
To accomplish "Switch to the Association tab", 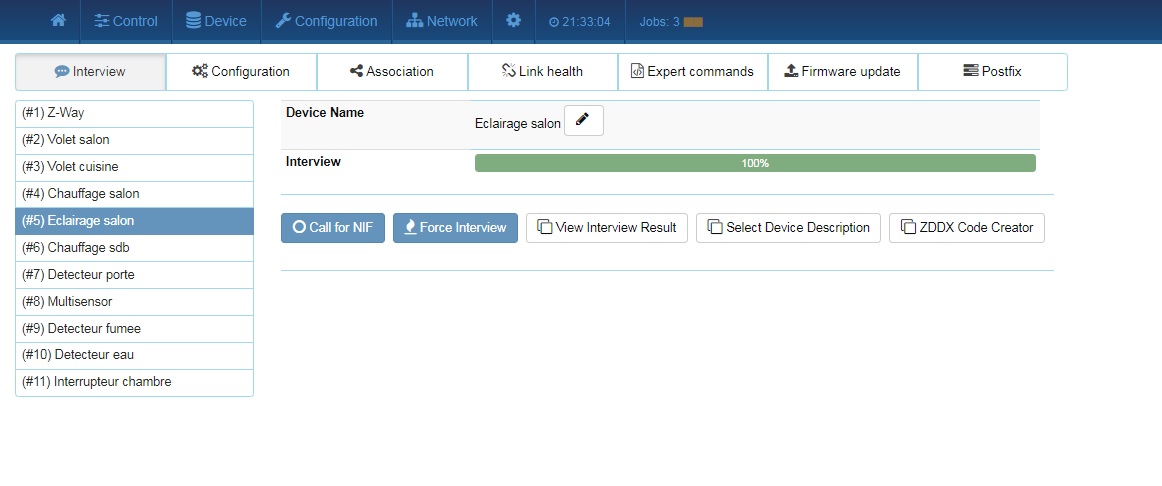I will coord(392,72).
